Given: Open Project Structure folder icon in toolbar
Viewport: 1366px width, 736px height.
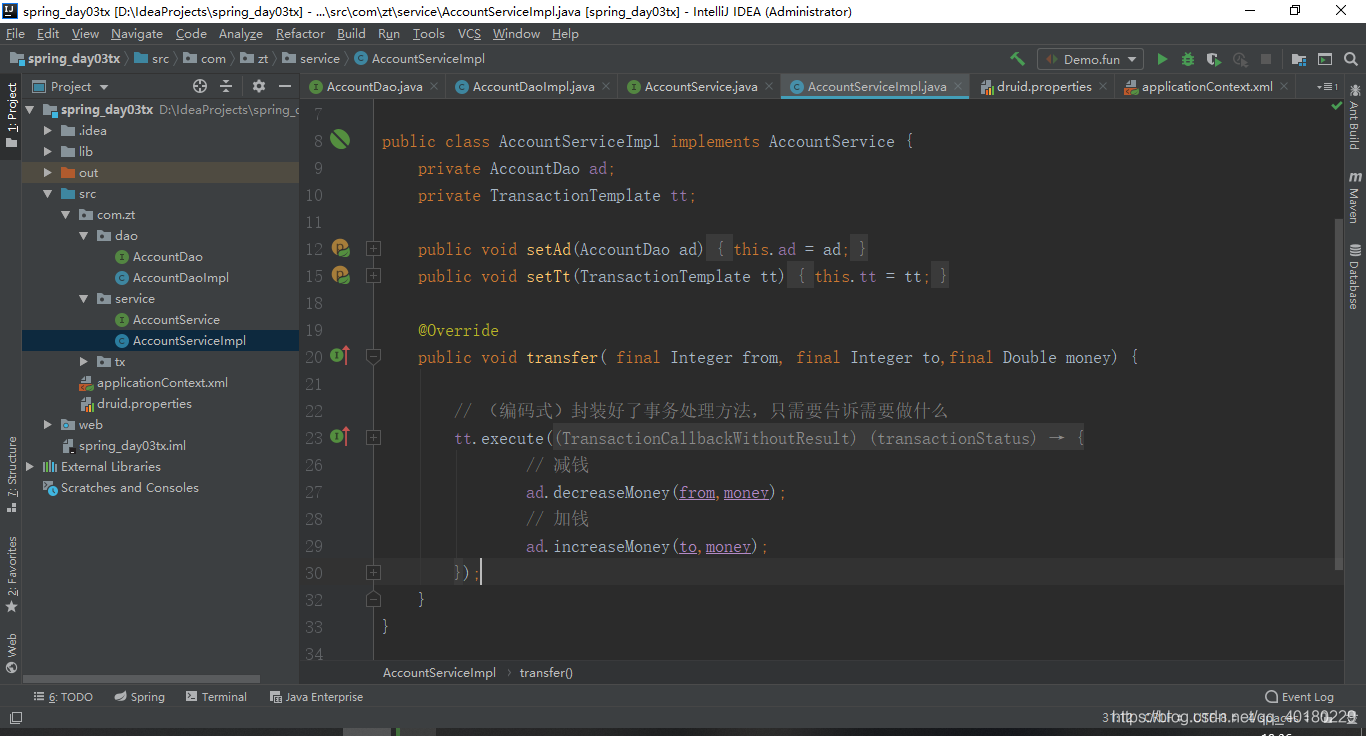Looking at the screenshot, I should [x=1299, y=59].
